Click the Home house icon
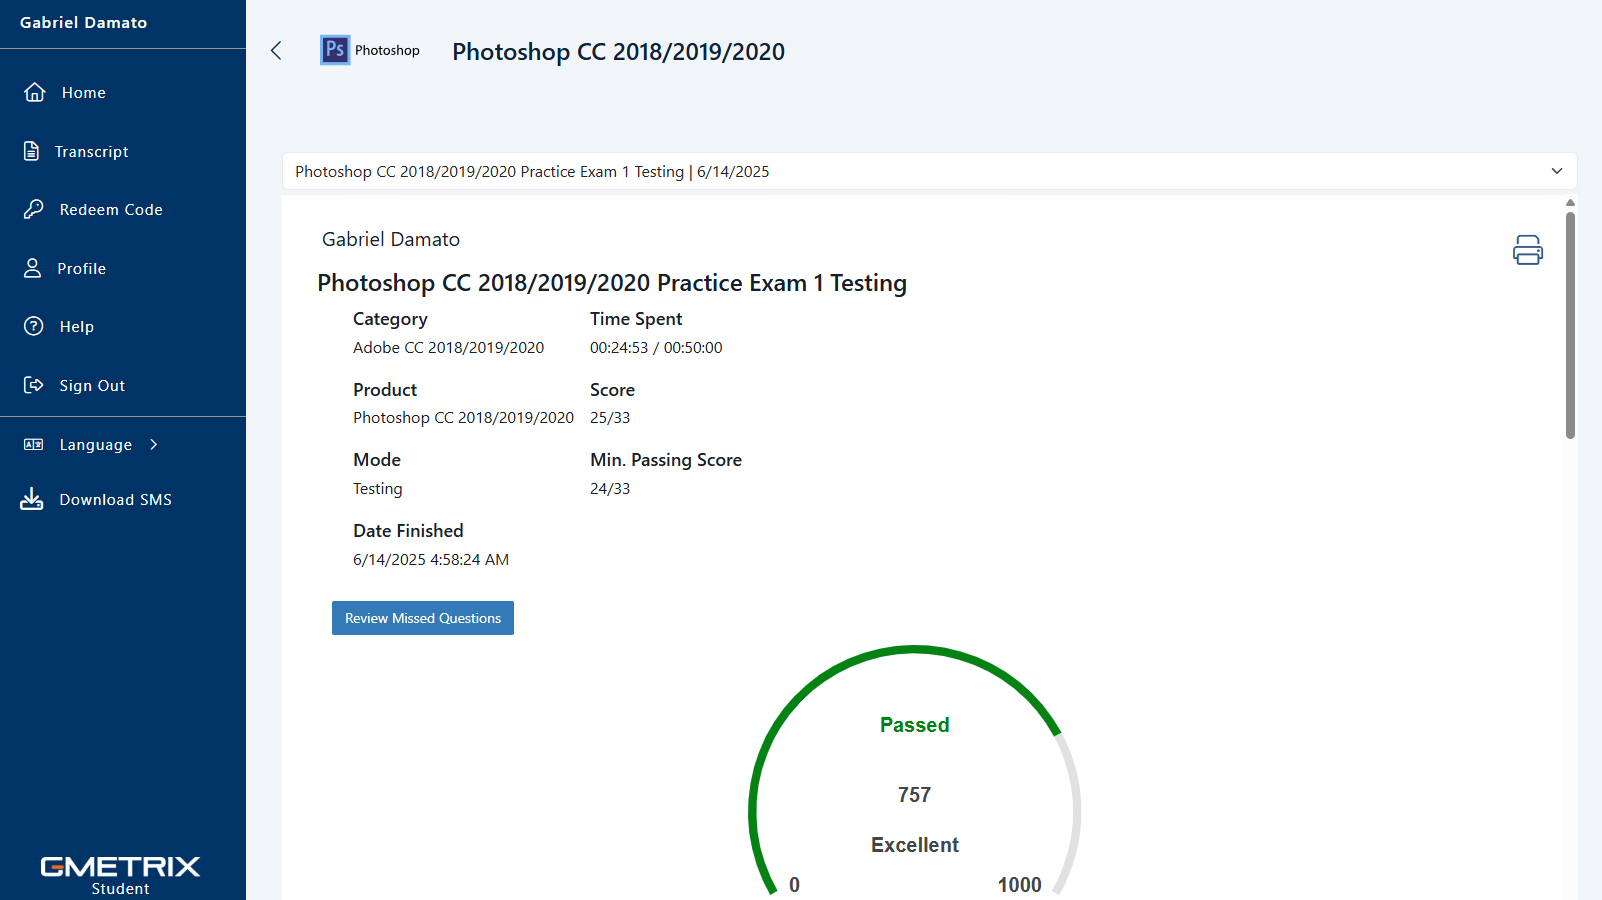 tap(35, 92)
